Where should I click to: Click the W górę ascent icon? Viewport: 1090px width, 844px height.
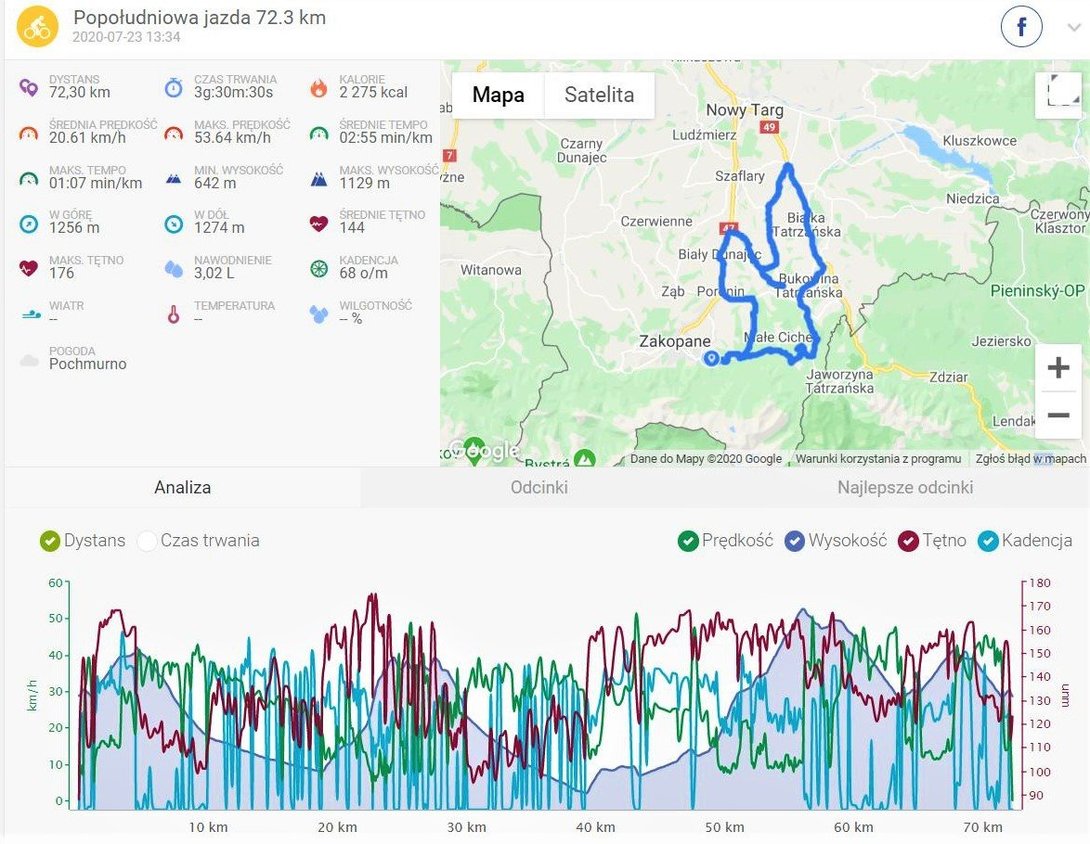[29, 224]
